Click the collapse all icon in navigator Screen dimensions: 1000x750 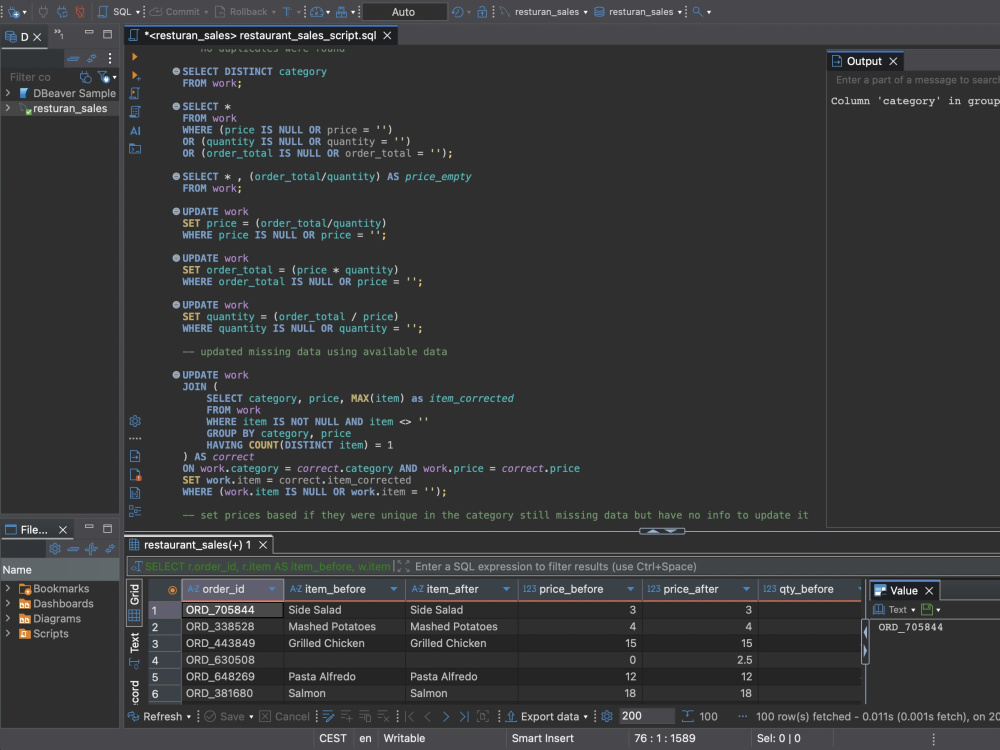pos(73,59)
